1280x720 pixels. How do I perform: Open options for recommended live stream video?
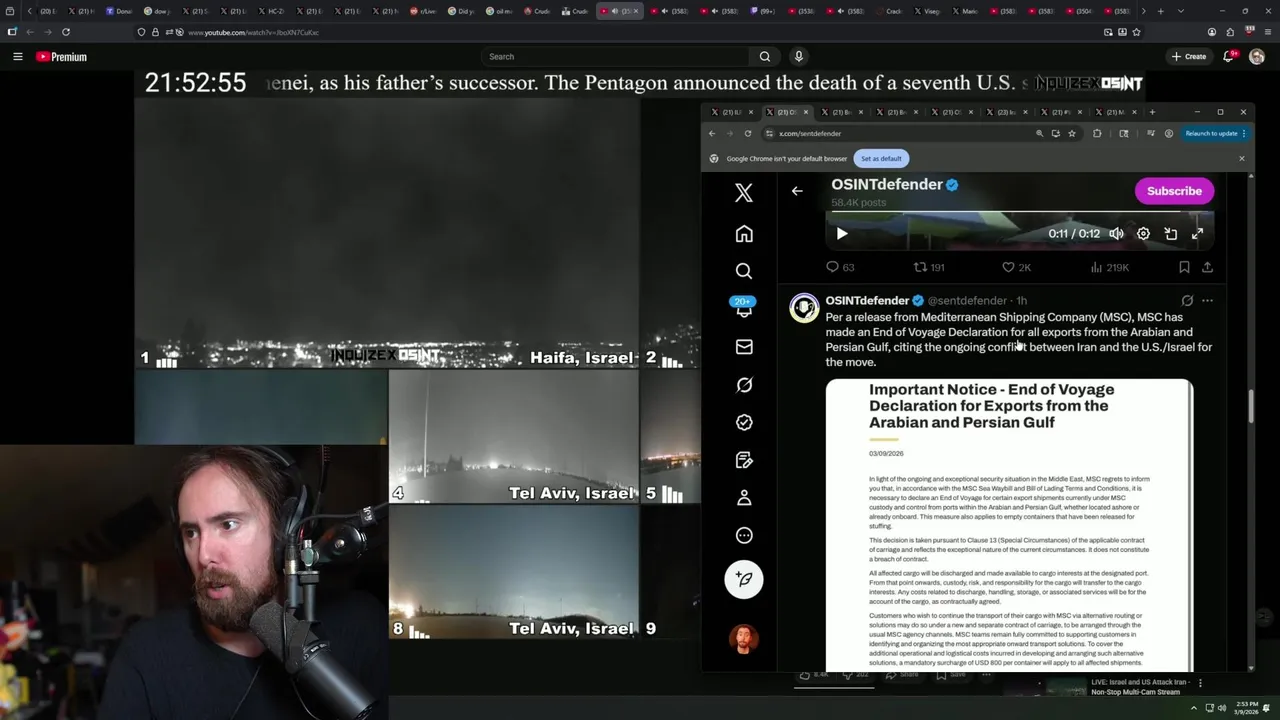tap(1200, 683)
